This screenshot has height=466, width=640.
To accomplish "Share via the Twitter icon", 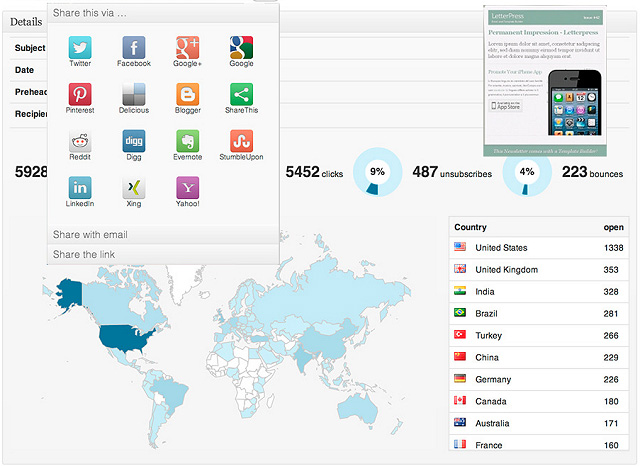I will pos(80,47).
